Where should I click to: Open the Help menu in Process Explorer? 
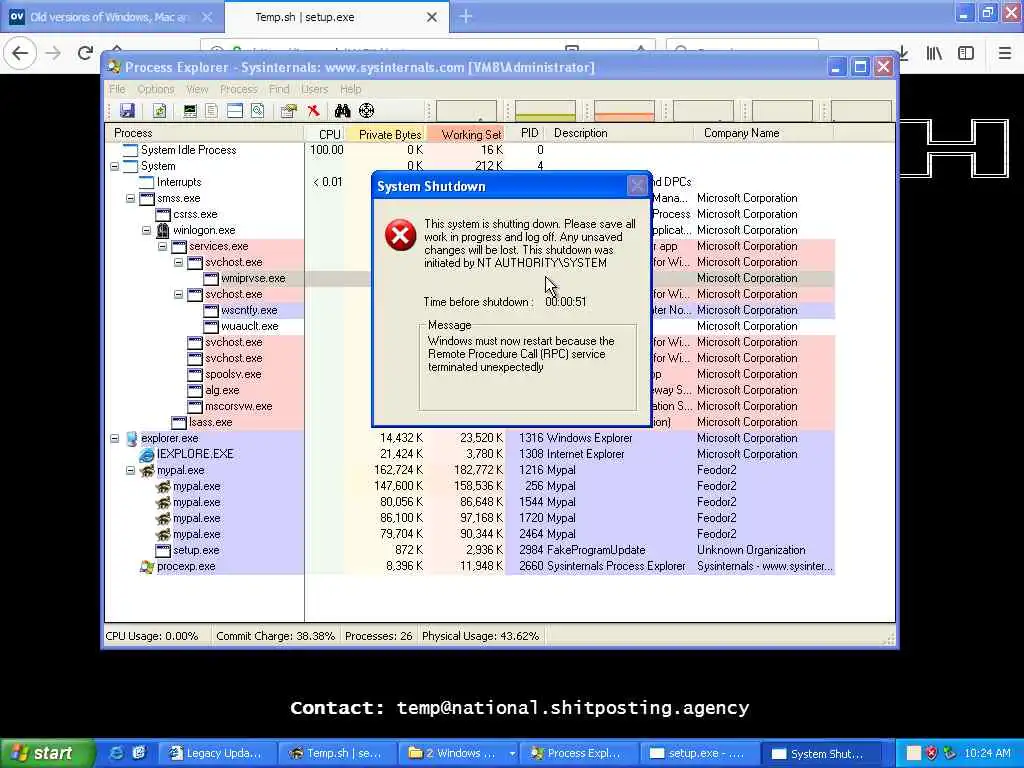point(350,89)
